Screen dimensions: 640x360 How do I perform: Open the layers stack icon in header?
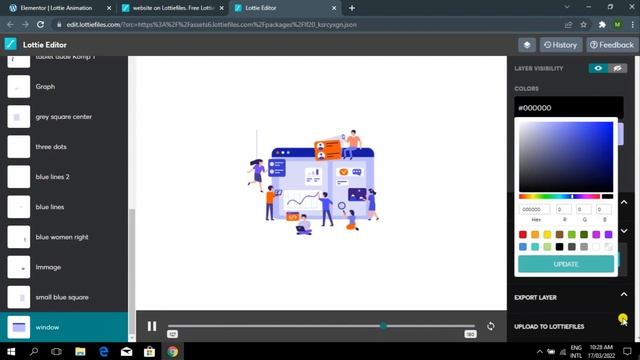527,45
